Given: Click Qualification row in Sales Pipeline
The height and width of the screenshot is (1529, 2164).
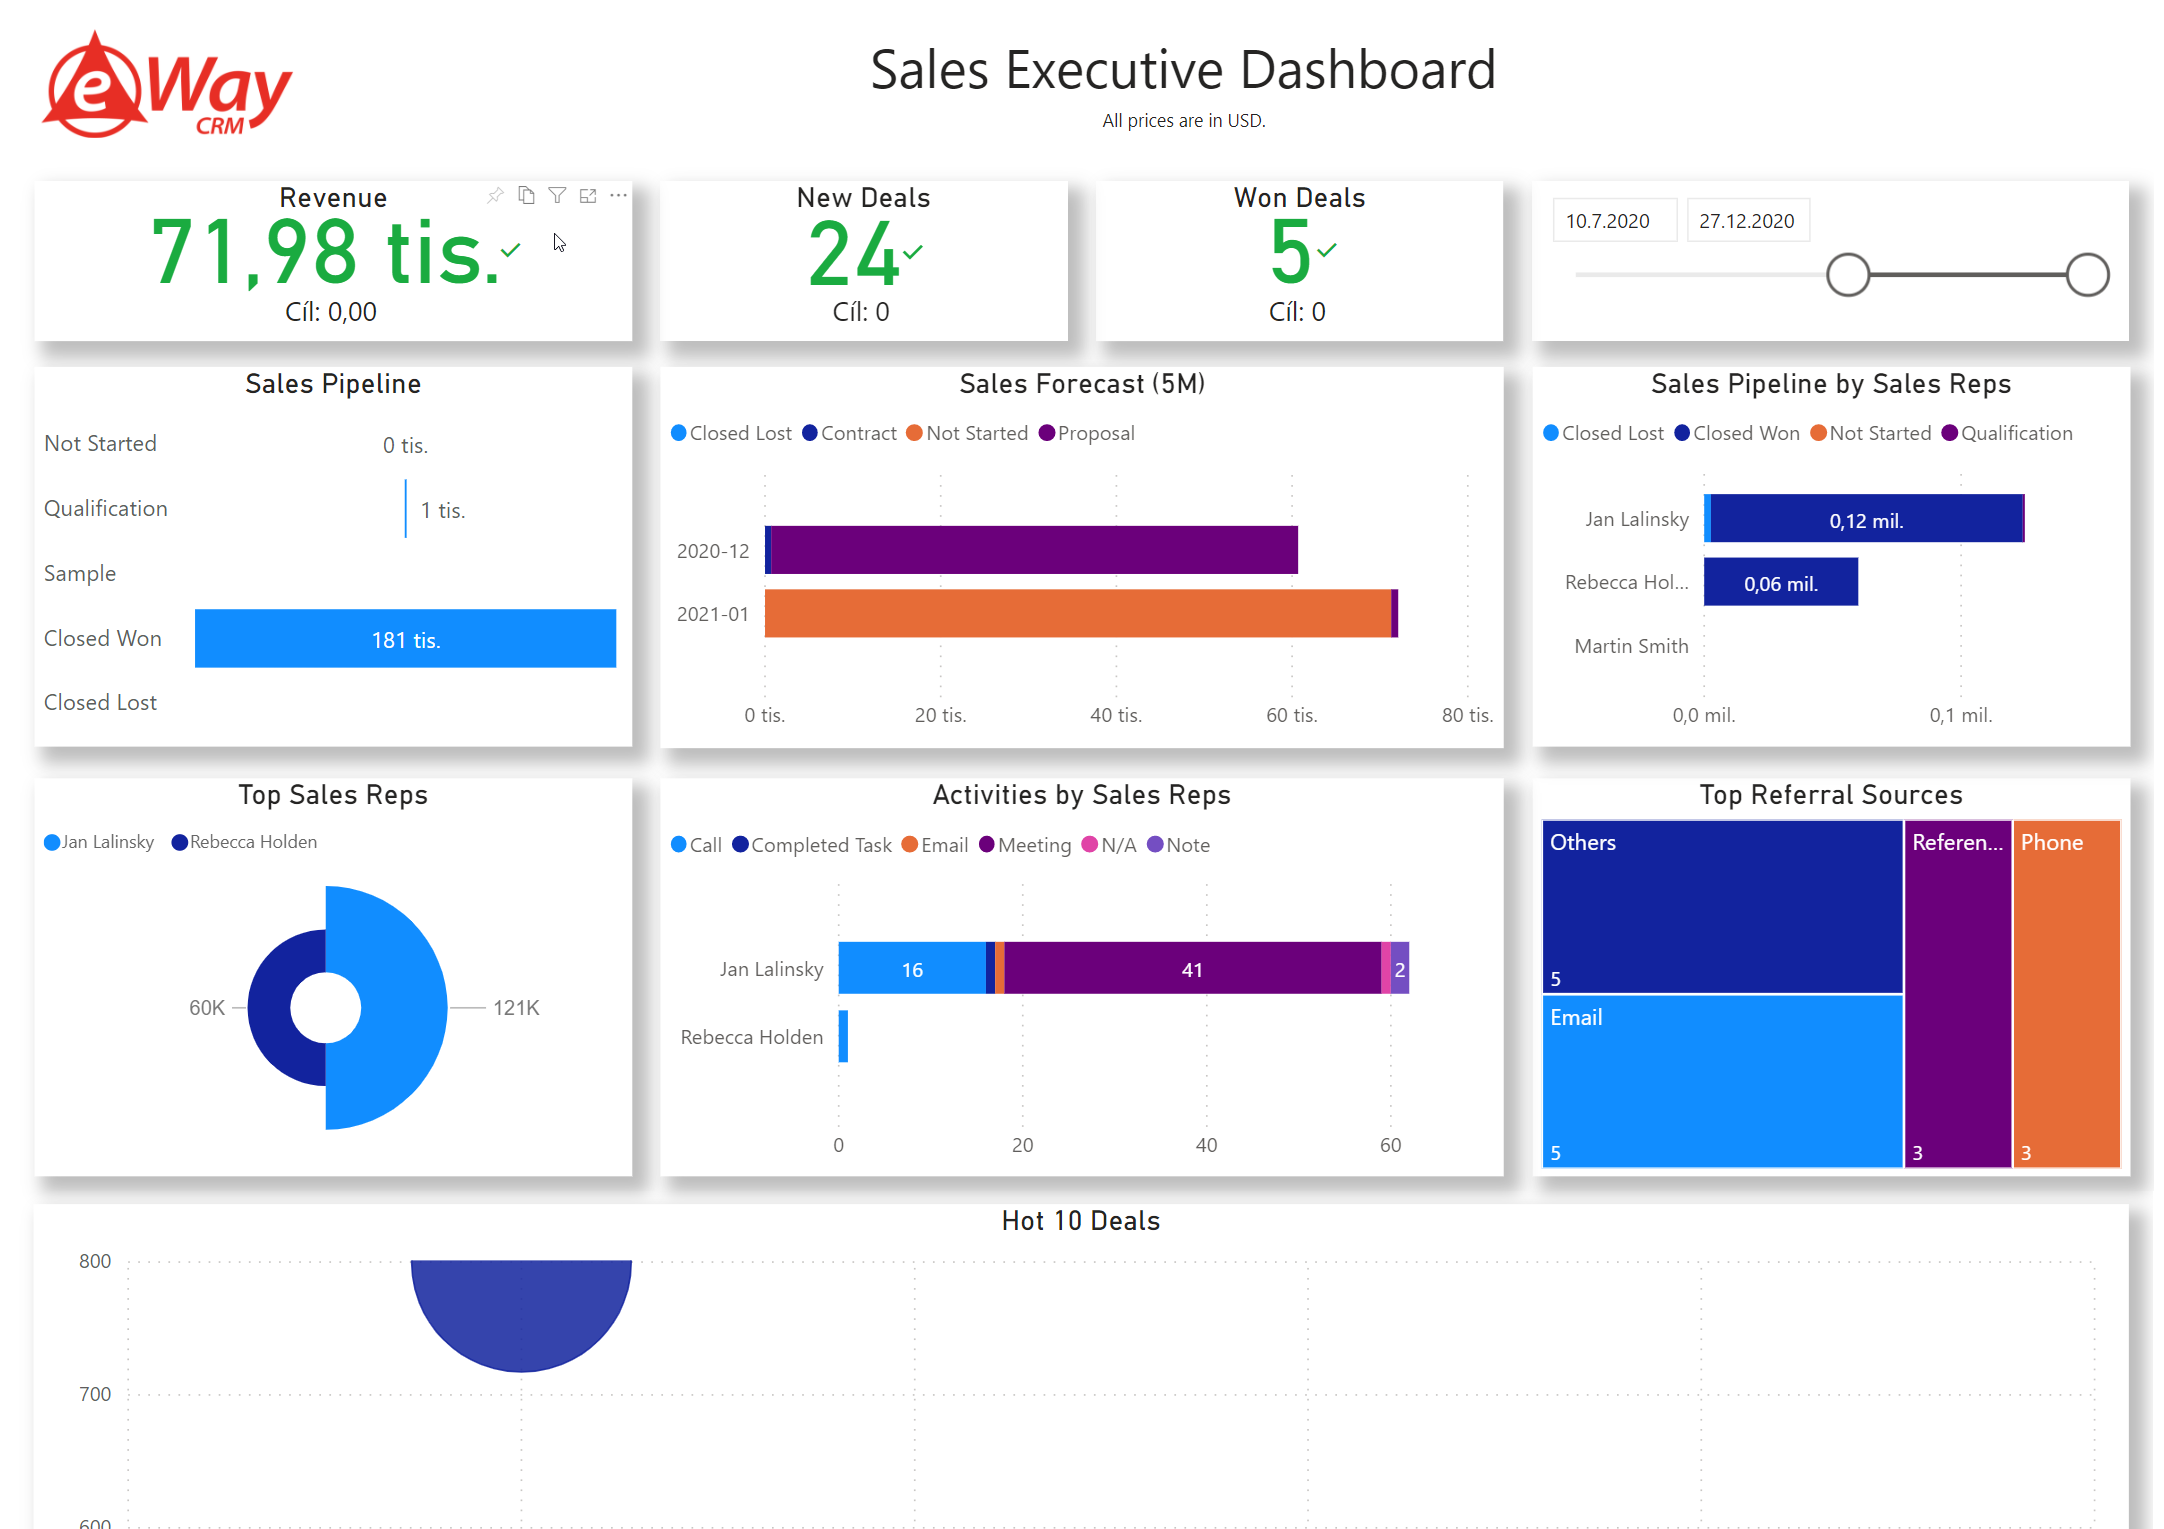Looking at the screenshot, I should coord(330,509).
